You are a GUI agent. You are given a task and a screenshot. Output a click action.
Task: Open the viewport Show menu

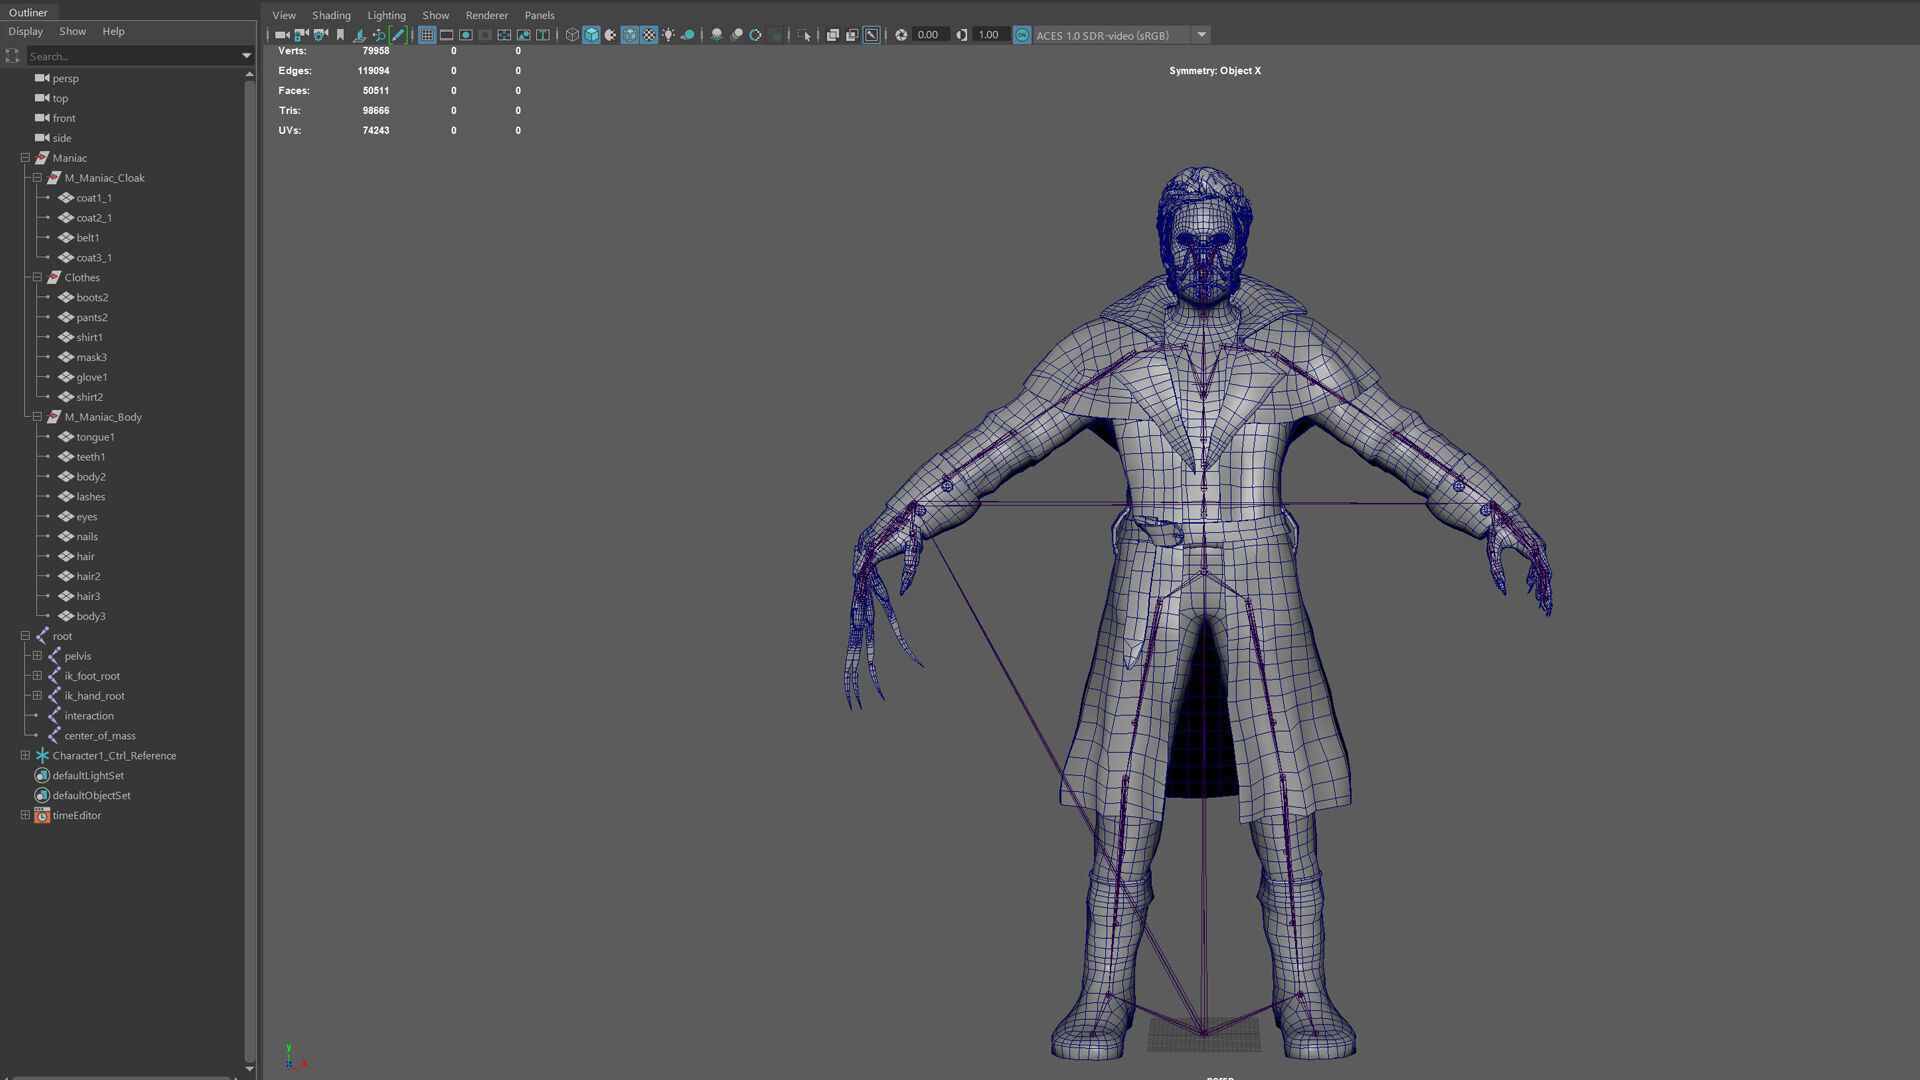[435, 15]
